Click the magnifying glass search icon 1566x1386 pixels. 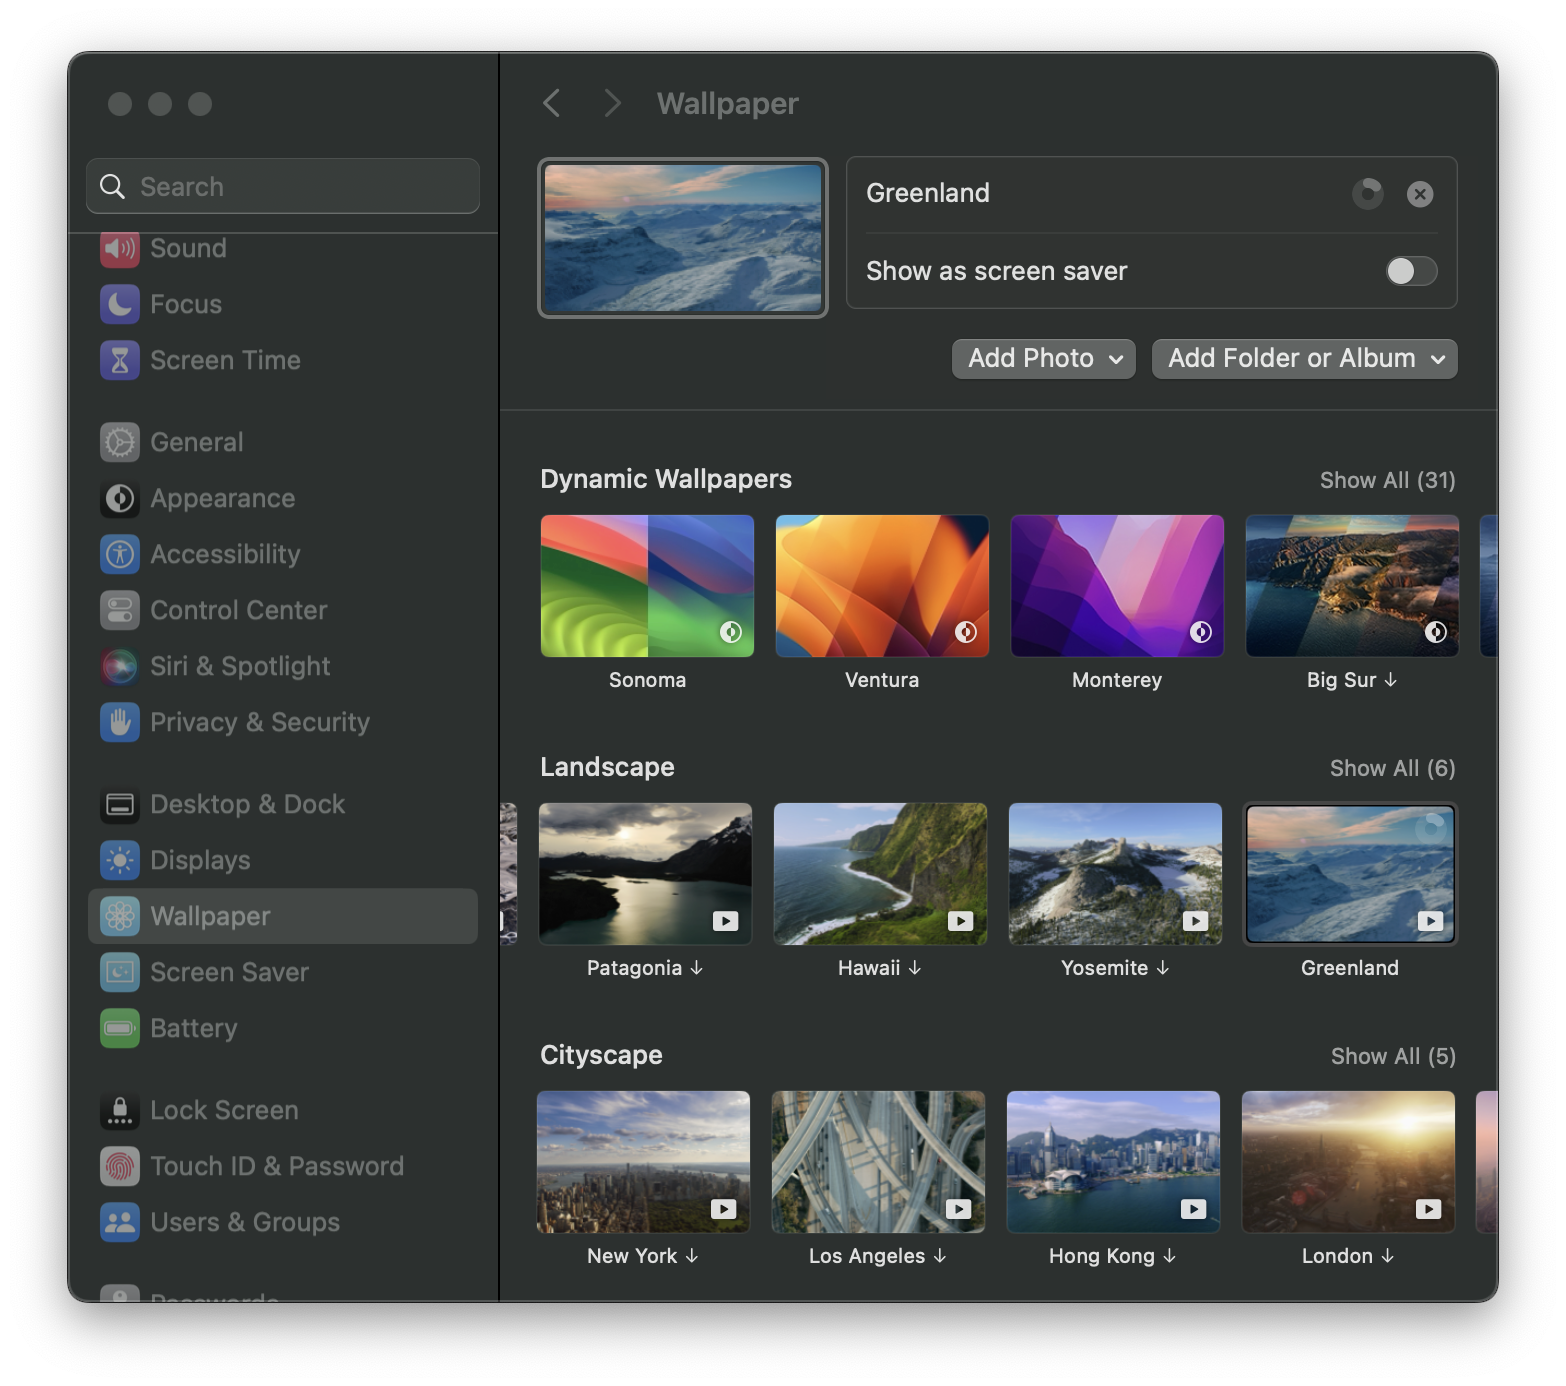tap(113, 187)
